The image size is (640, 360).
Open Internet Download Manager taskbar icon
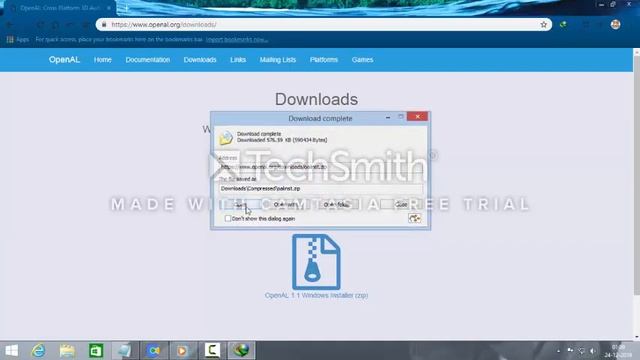[241, 350]
